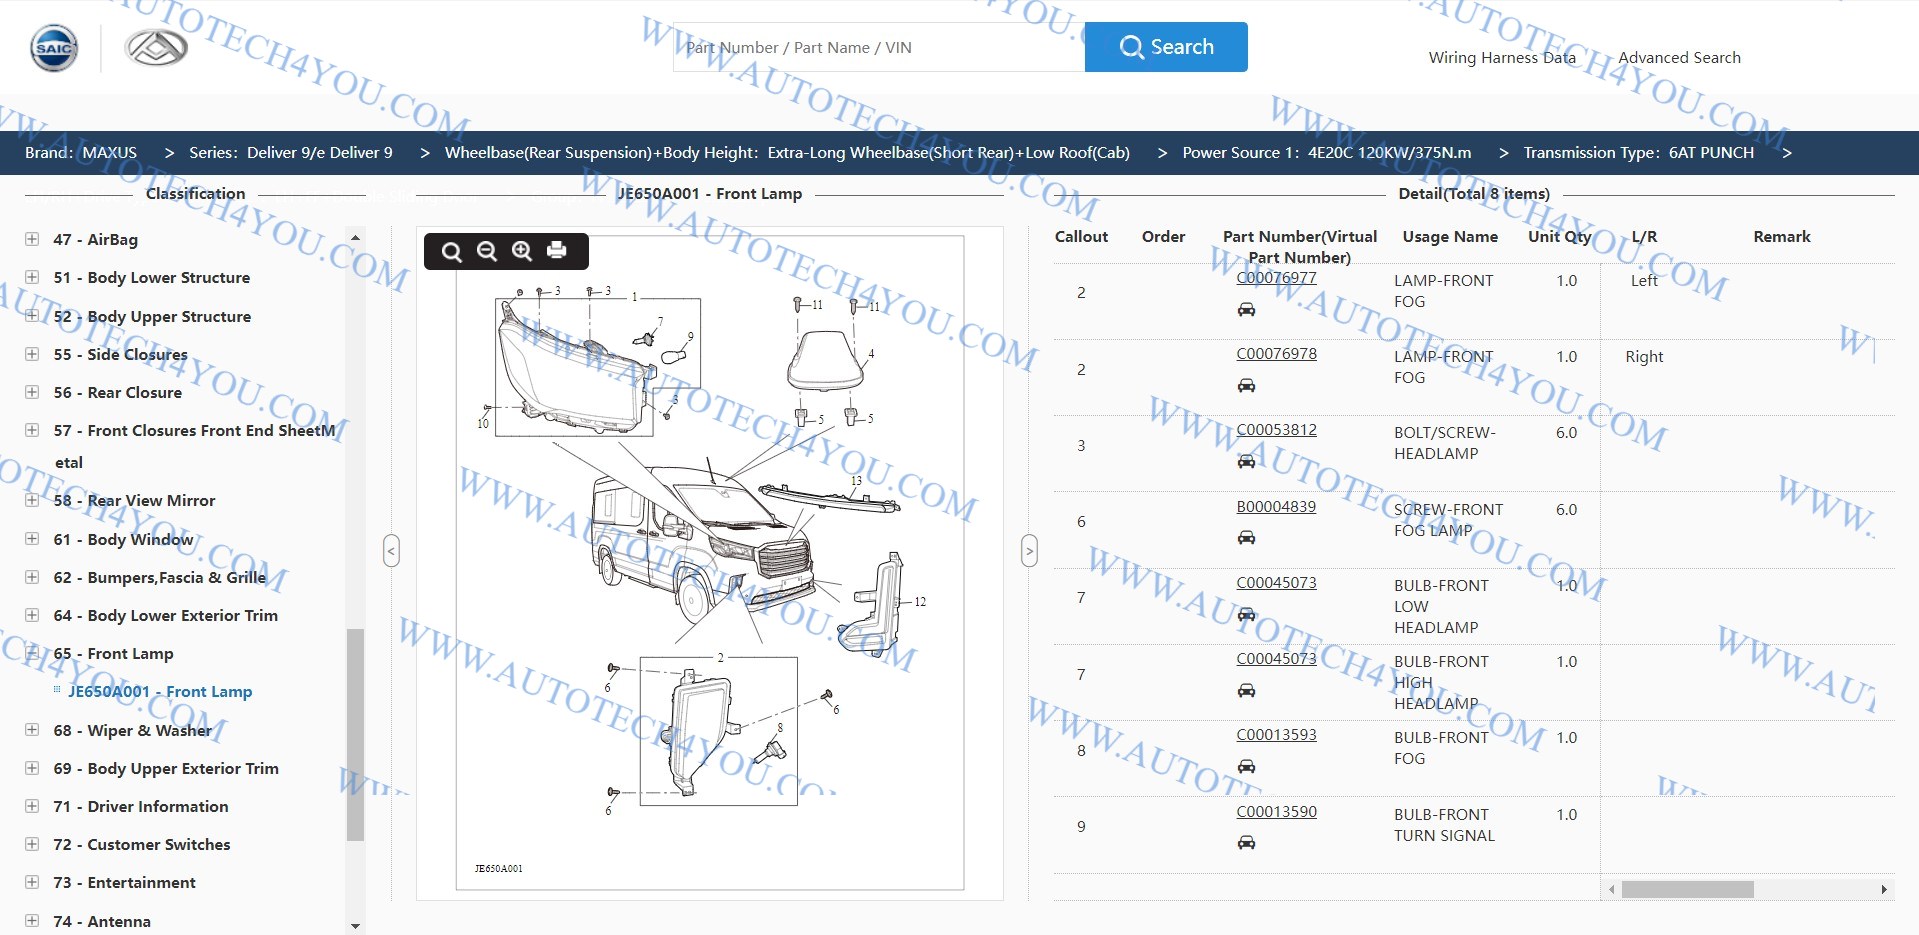Open part number C00053812 link
This screenshot has width=1919, height=935.
(x=1276, y=430)
